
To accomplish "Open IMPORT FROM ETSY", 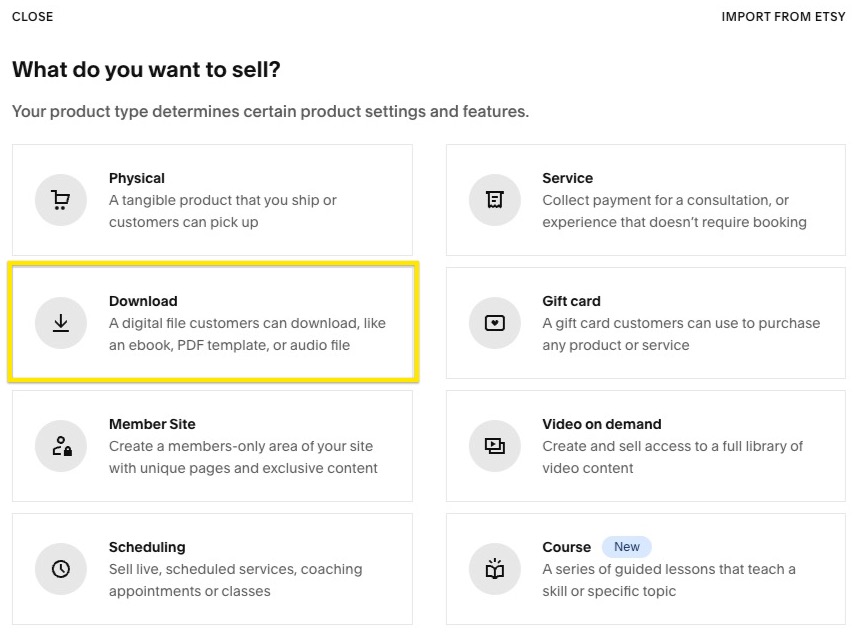I will click(x=784, y=16).
